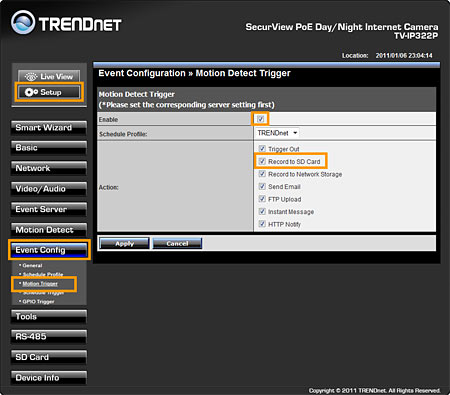Open the Schedule Profile dropdown
Screen dimensions: 450x395
277,133
